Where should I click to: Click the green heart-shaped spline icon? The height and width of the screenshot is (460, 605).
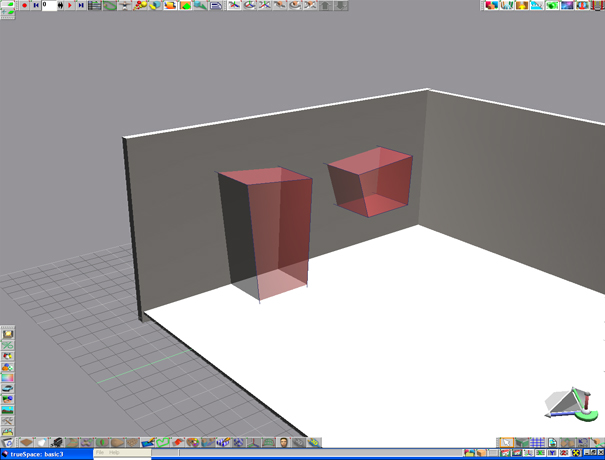pyautogui.click(x=162, y=442)
